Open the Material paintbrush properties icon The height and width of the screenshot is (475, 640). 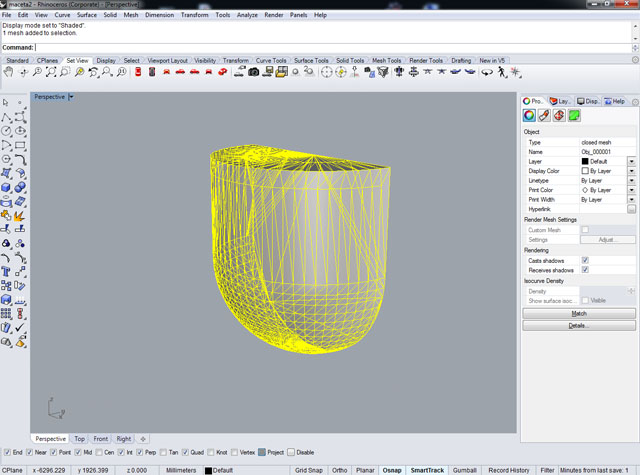point(544,115)
